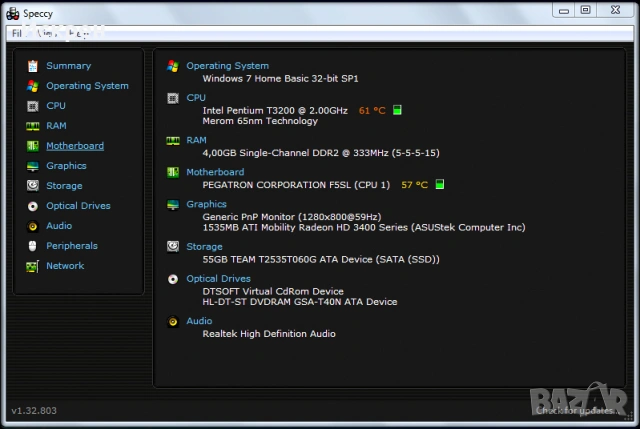Show Audio details from the sidebar
640x429 pixels.
(59, 226)
